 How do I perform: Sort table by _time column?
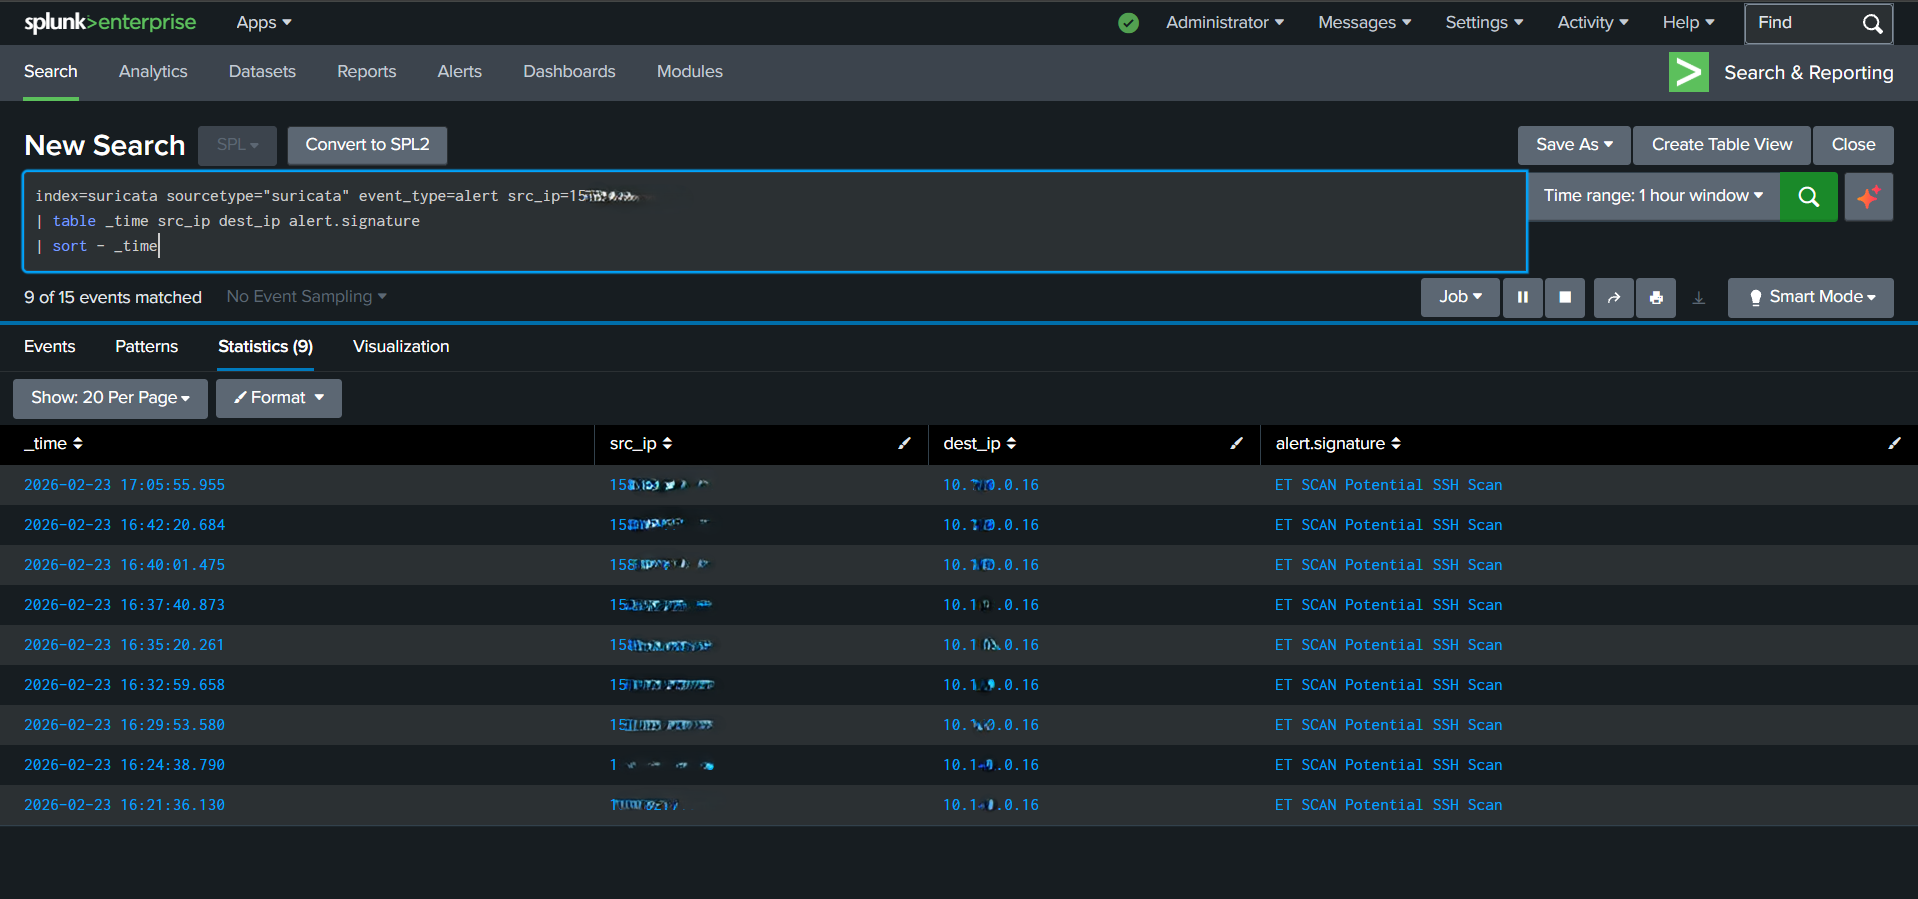click(54, 443)
